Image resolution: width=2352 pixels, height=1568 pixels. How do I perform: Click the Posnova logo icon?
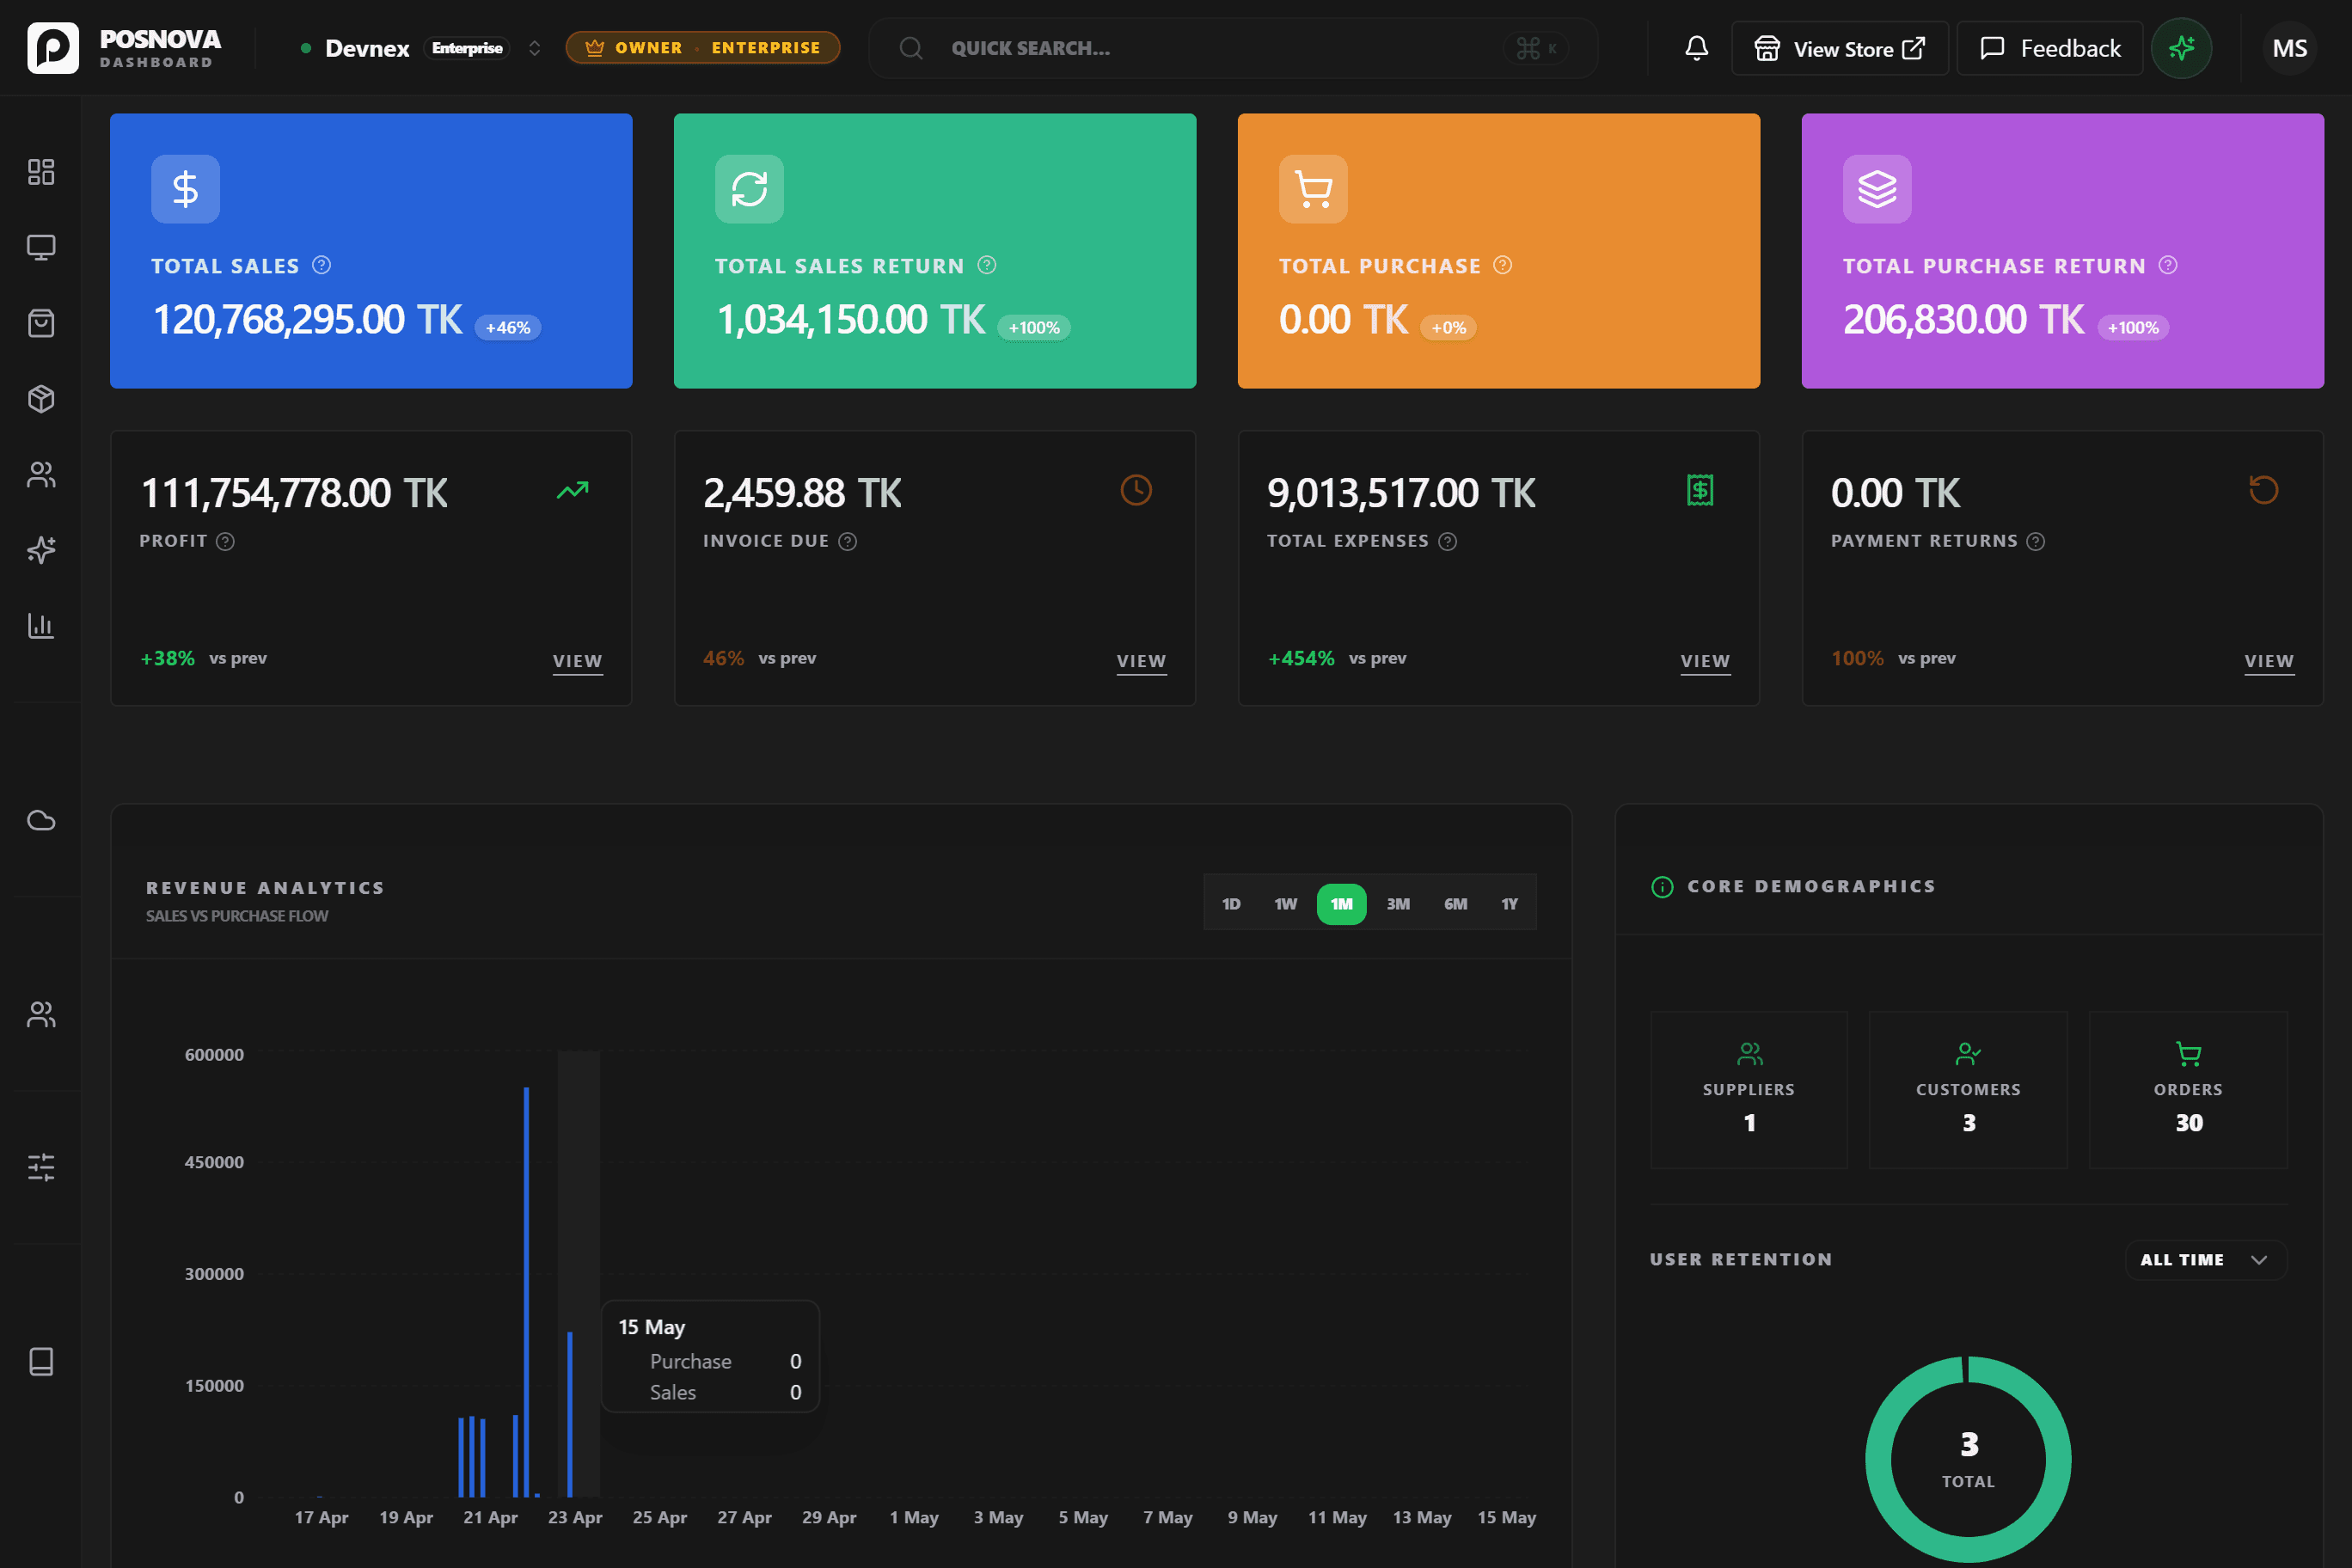(53, 48)
